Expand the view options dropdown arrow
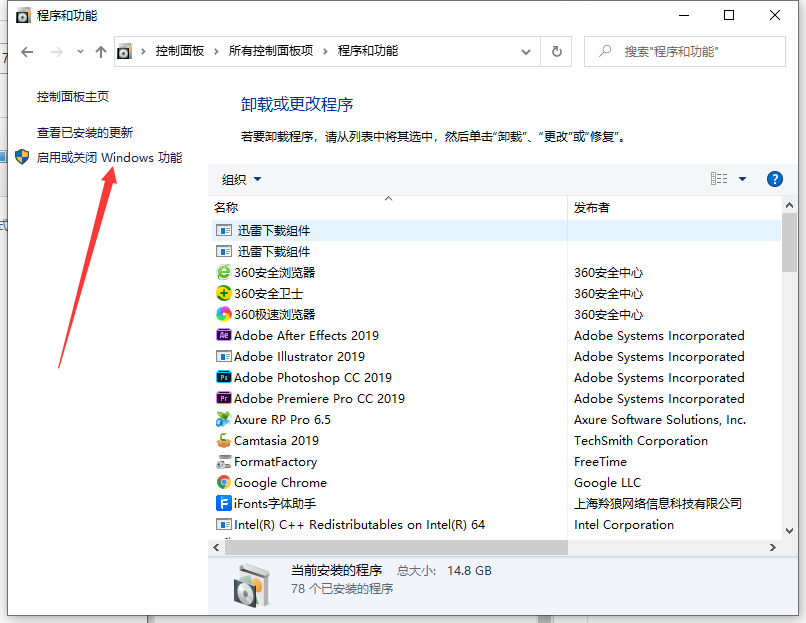Screen dimensions: 806x623 click(x=742, y=179)
